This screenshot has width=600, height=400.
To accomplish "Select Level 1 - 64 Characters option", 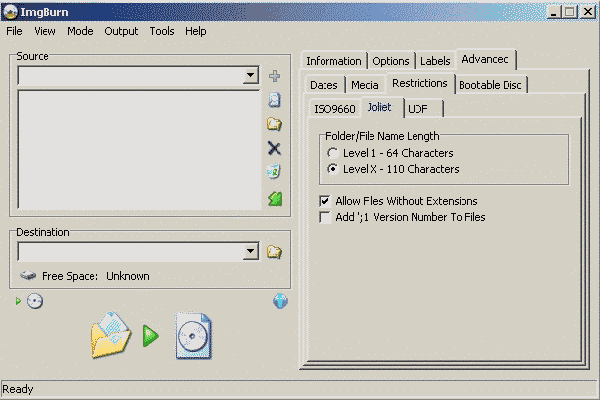I will point(333,153).
